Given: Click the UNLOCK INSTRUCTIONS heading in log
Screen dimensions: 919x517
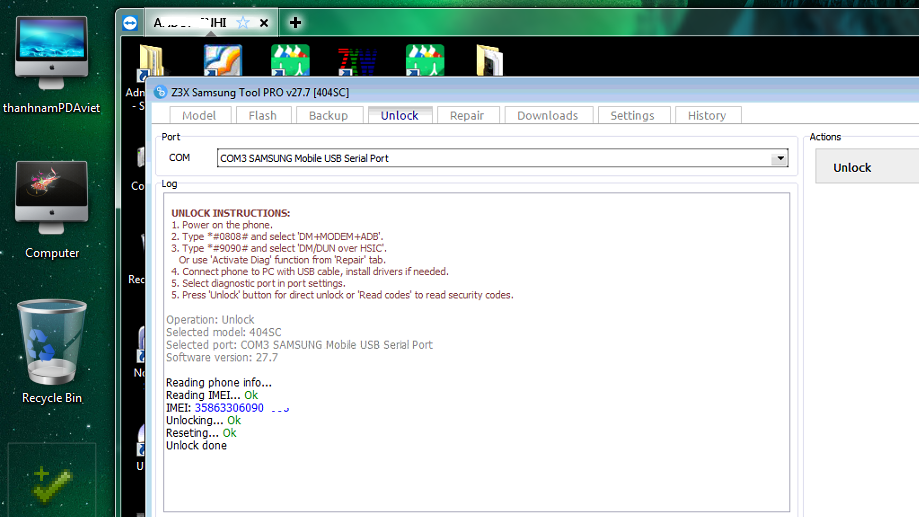Looking at the screenshot, I should click(x=230, y=213).
